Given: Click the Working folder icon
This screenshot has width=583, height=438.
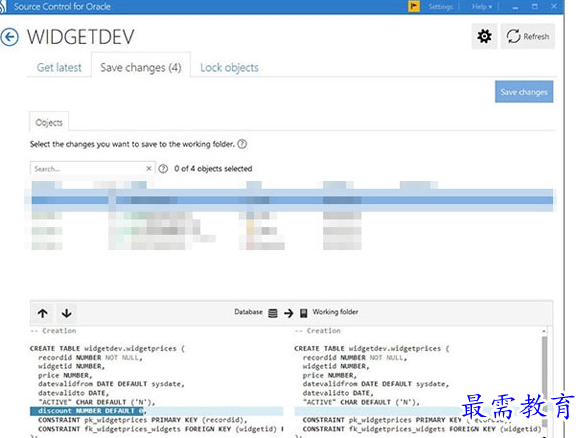Looking at the screenshot, I should click(x=304, y=313).
